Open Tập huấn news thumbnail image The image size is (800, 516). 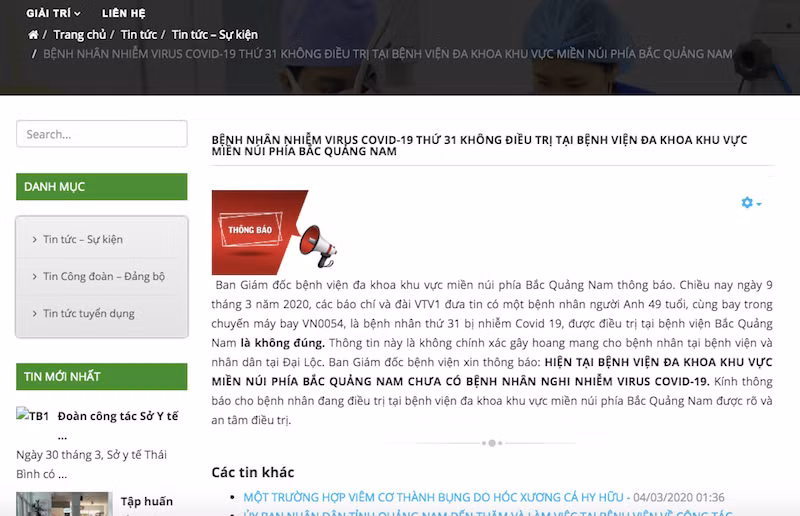coord(64,504)
